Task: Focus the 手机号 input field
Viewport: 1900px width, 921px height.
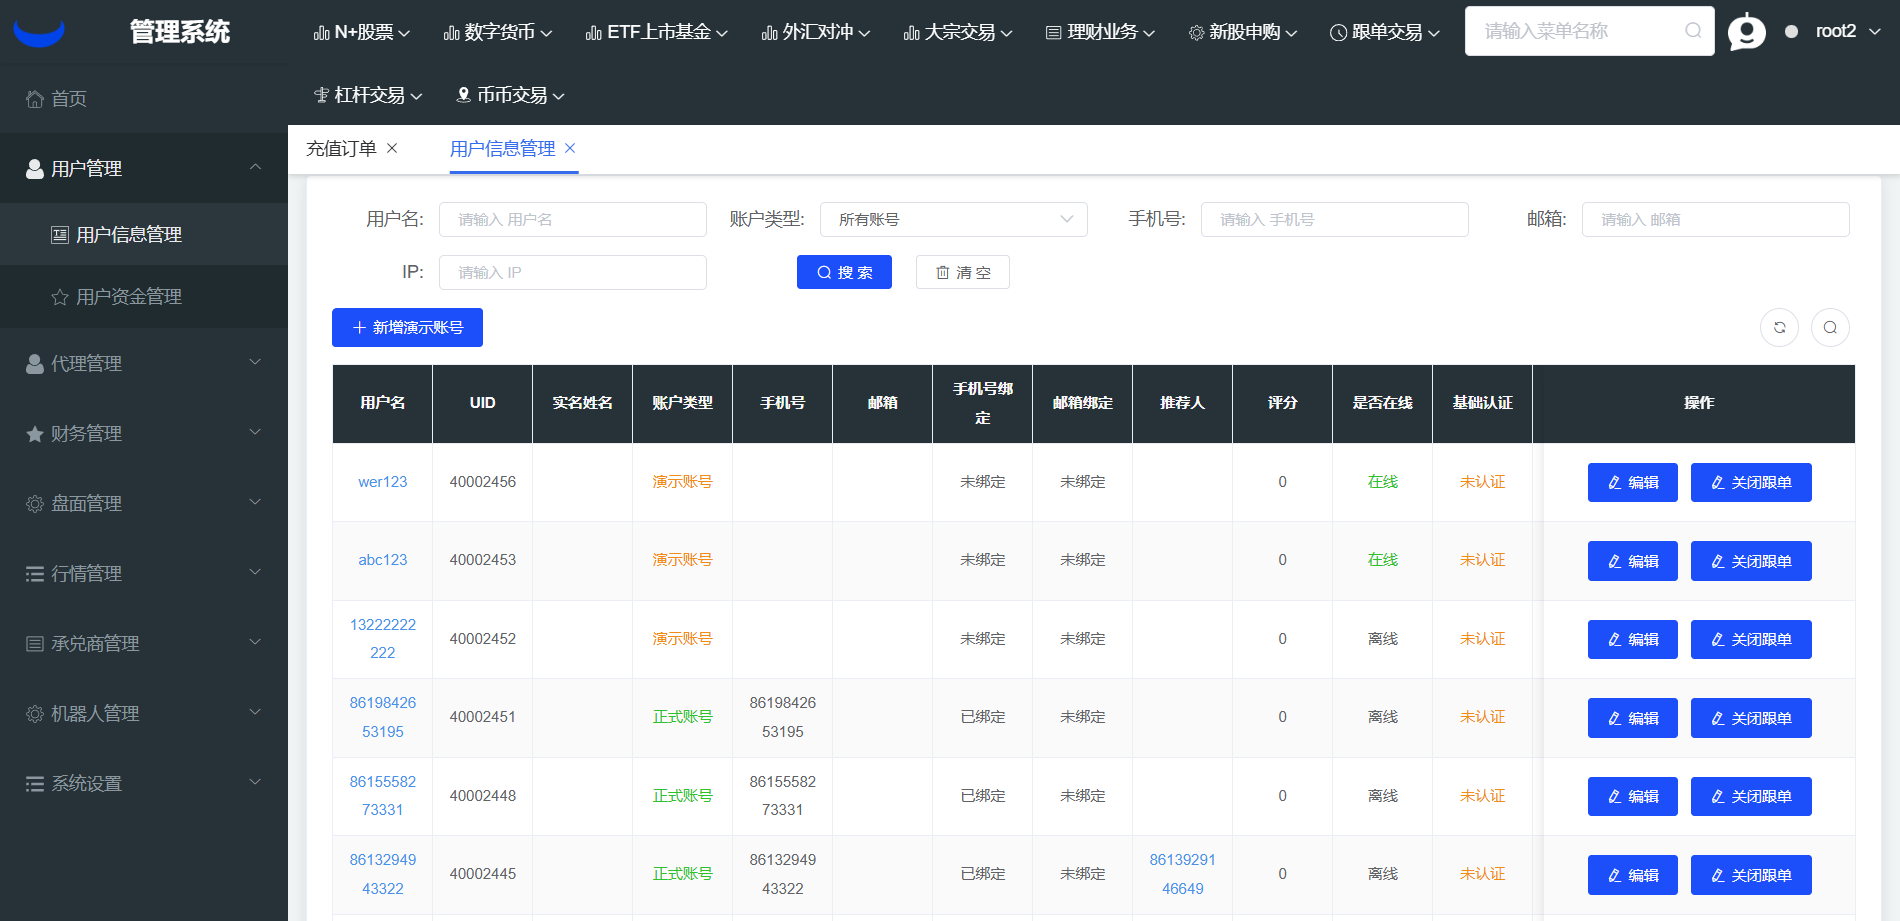Action: tap(1335, 219)
